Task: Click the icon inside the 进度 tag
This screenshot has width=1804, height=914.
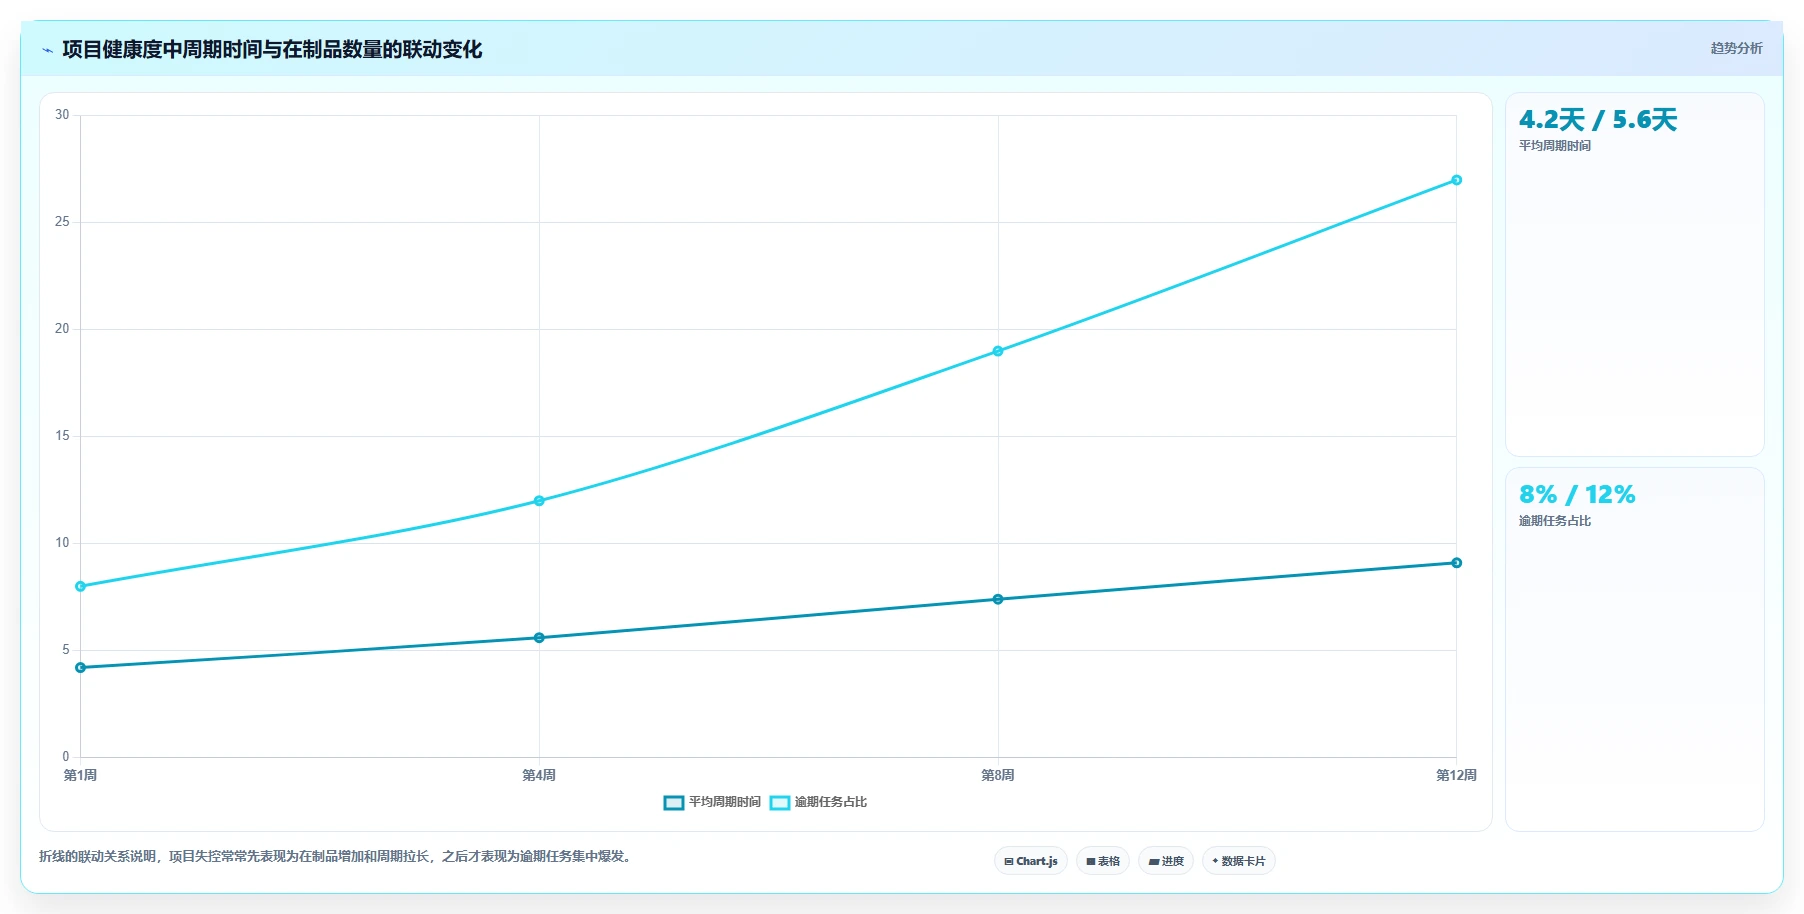Action: (1153, 862)
